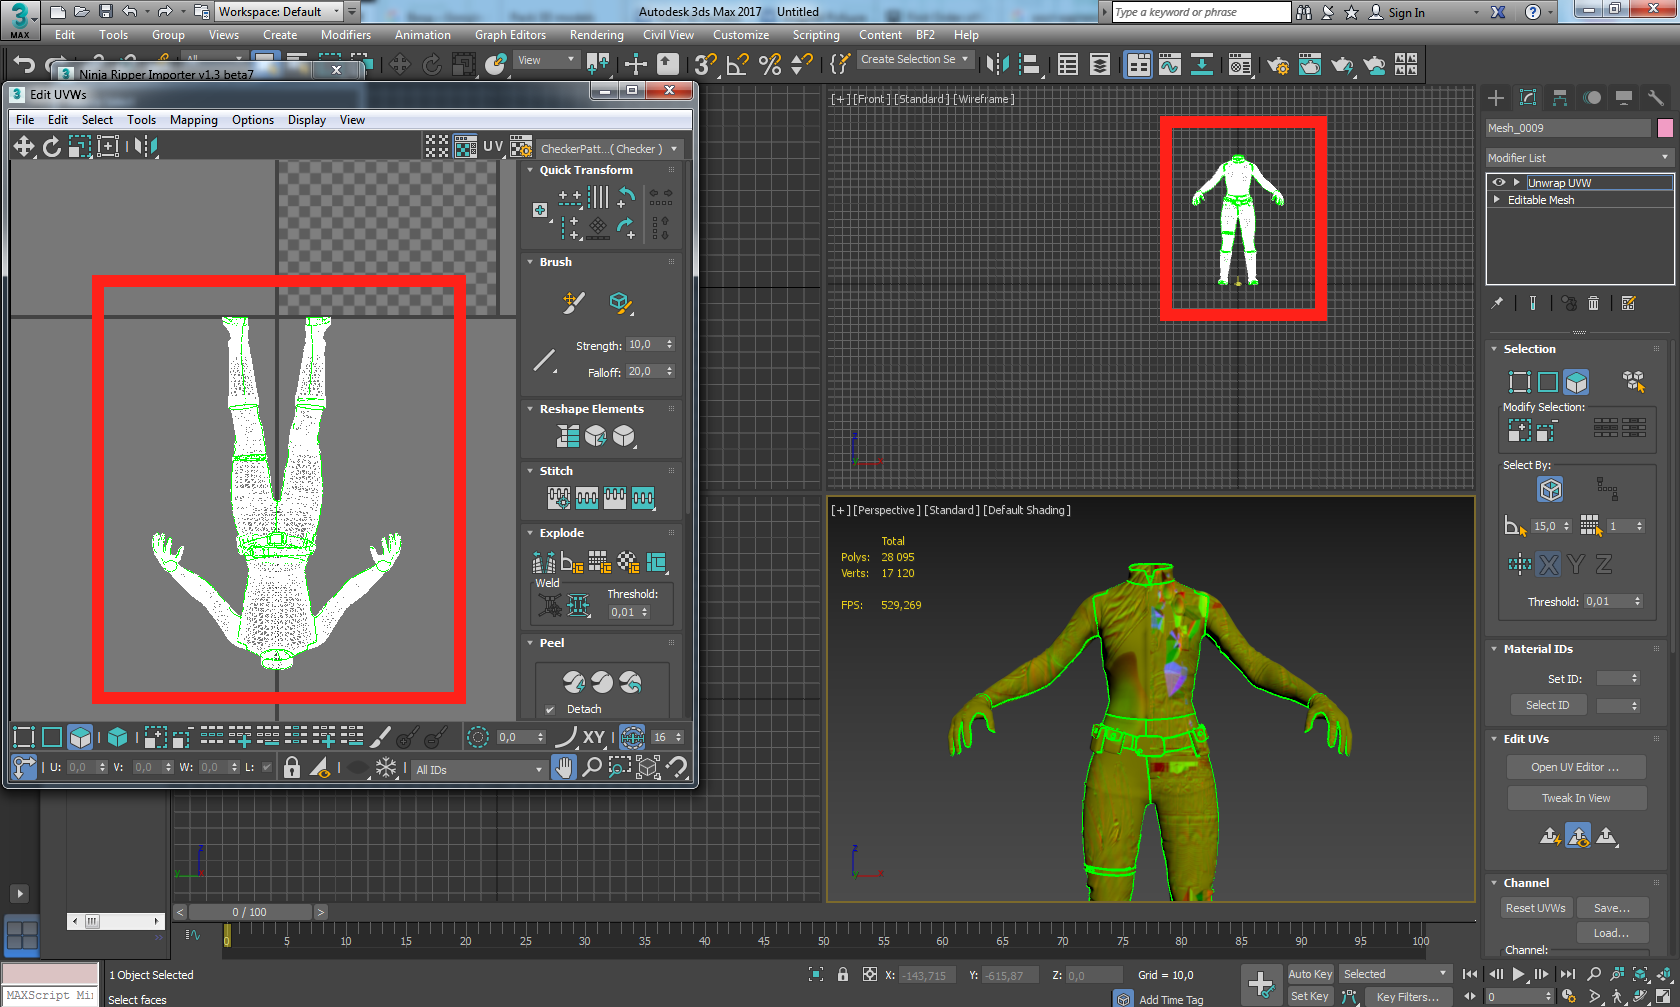Click the Mirror Horizontal icon in Edit UVWs

tap(146, 147)
